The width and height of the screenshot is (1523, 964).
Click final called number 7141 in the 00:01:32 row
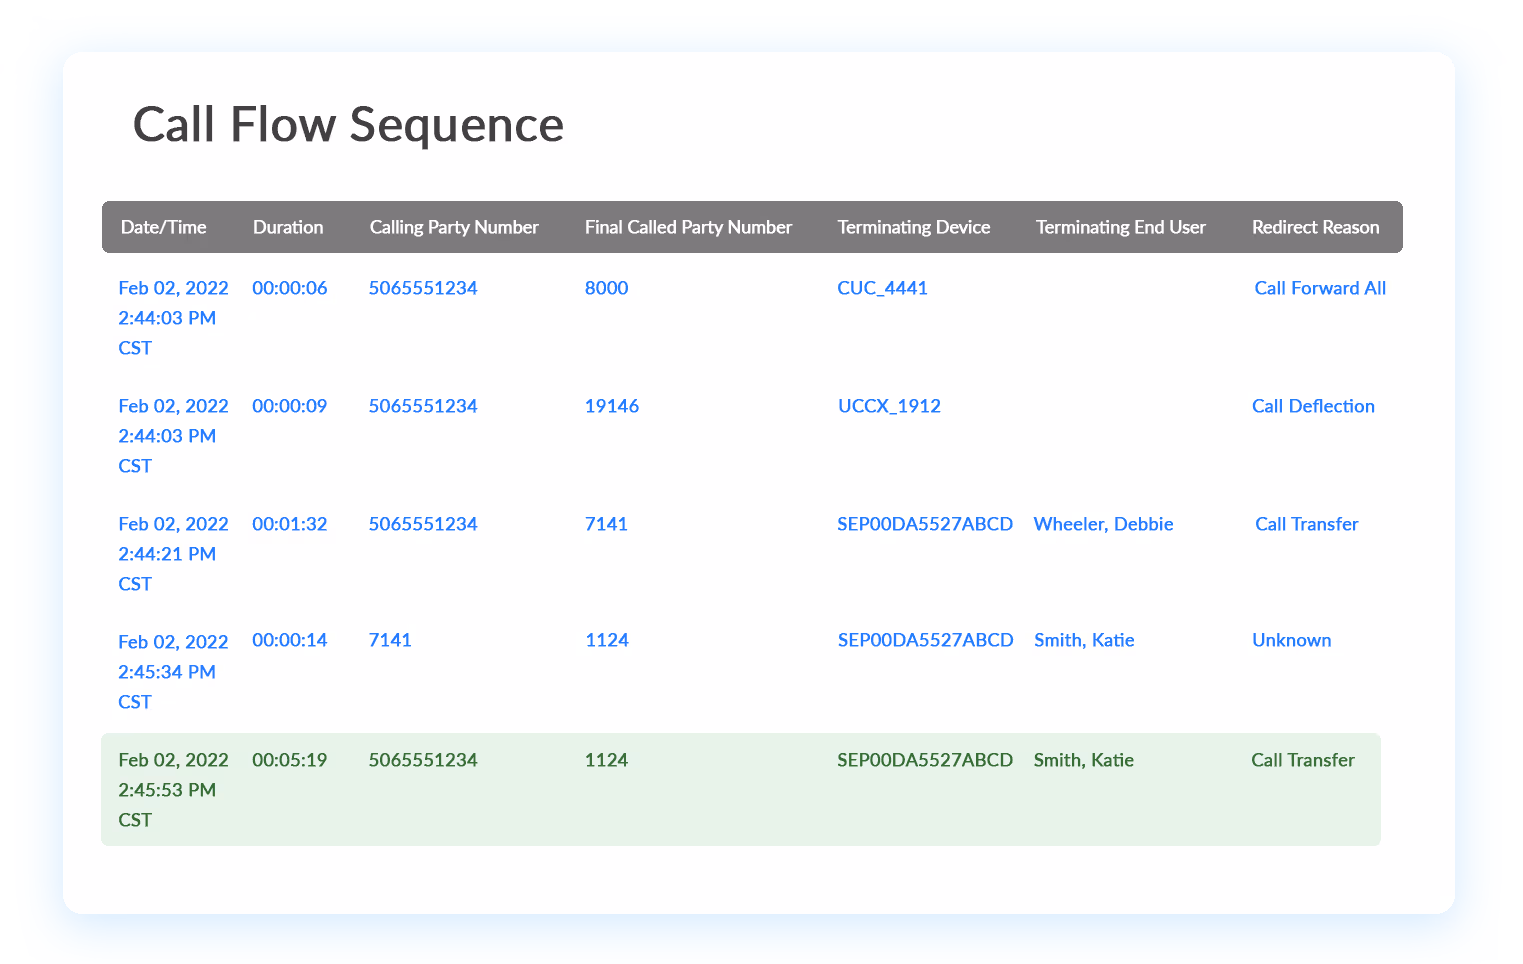click(x=606, y=524)
